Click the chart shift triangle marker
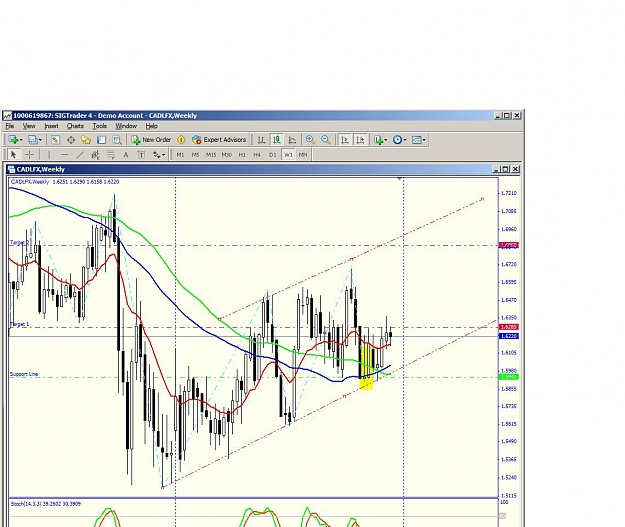 click(399, 179)
